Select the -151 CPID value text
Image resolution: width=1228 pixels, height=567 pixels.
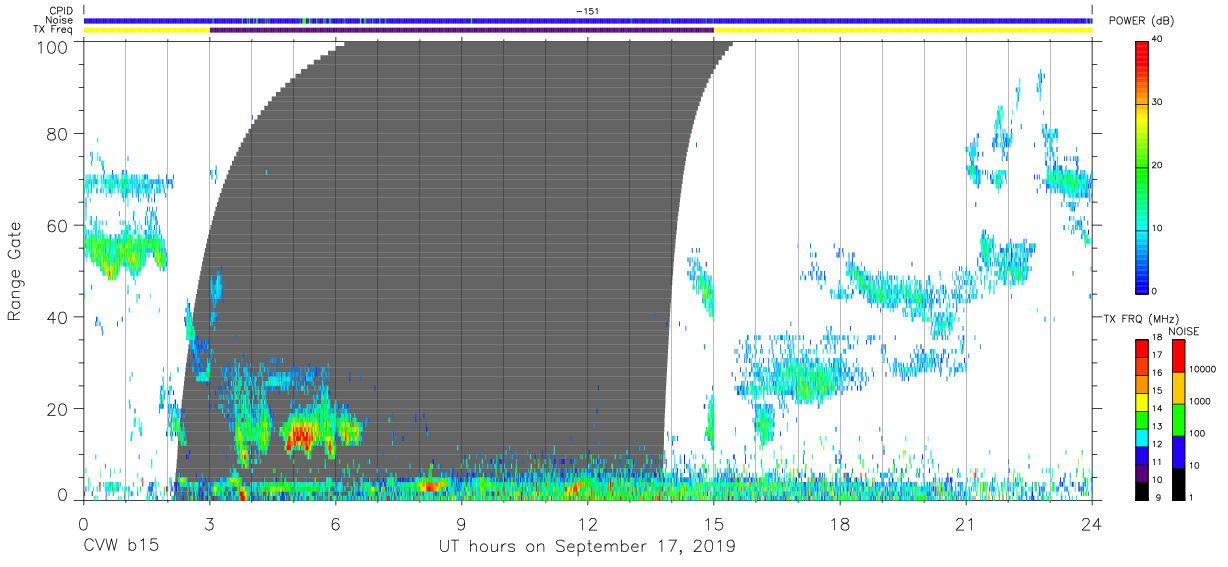587,11
